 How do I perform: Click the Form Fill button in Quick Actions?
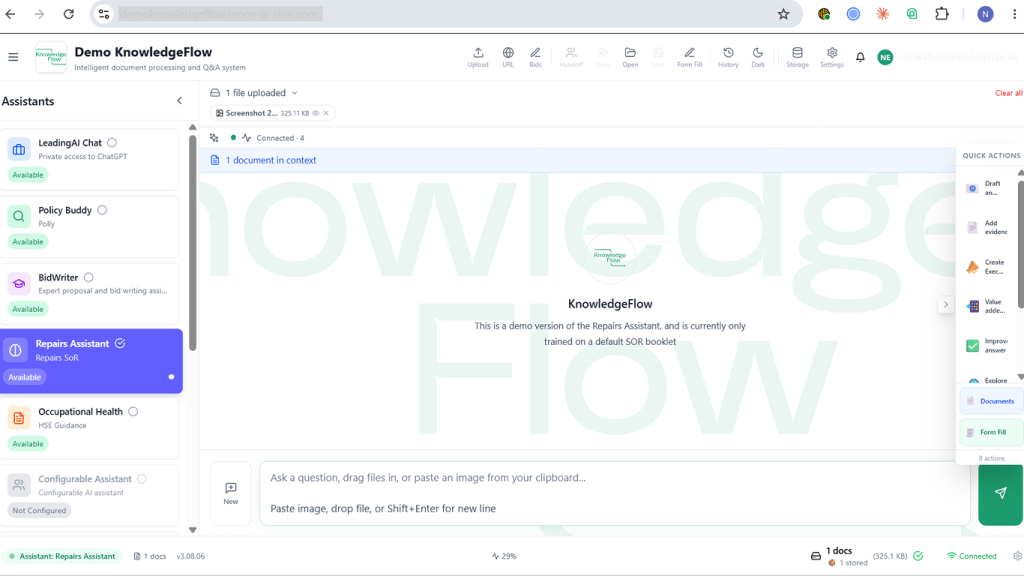pos(991,432)
